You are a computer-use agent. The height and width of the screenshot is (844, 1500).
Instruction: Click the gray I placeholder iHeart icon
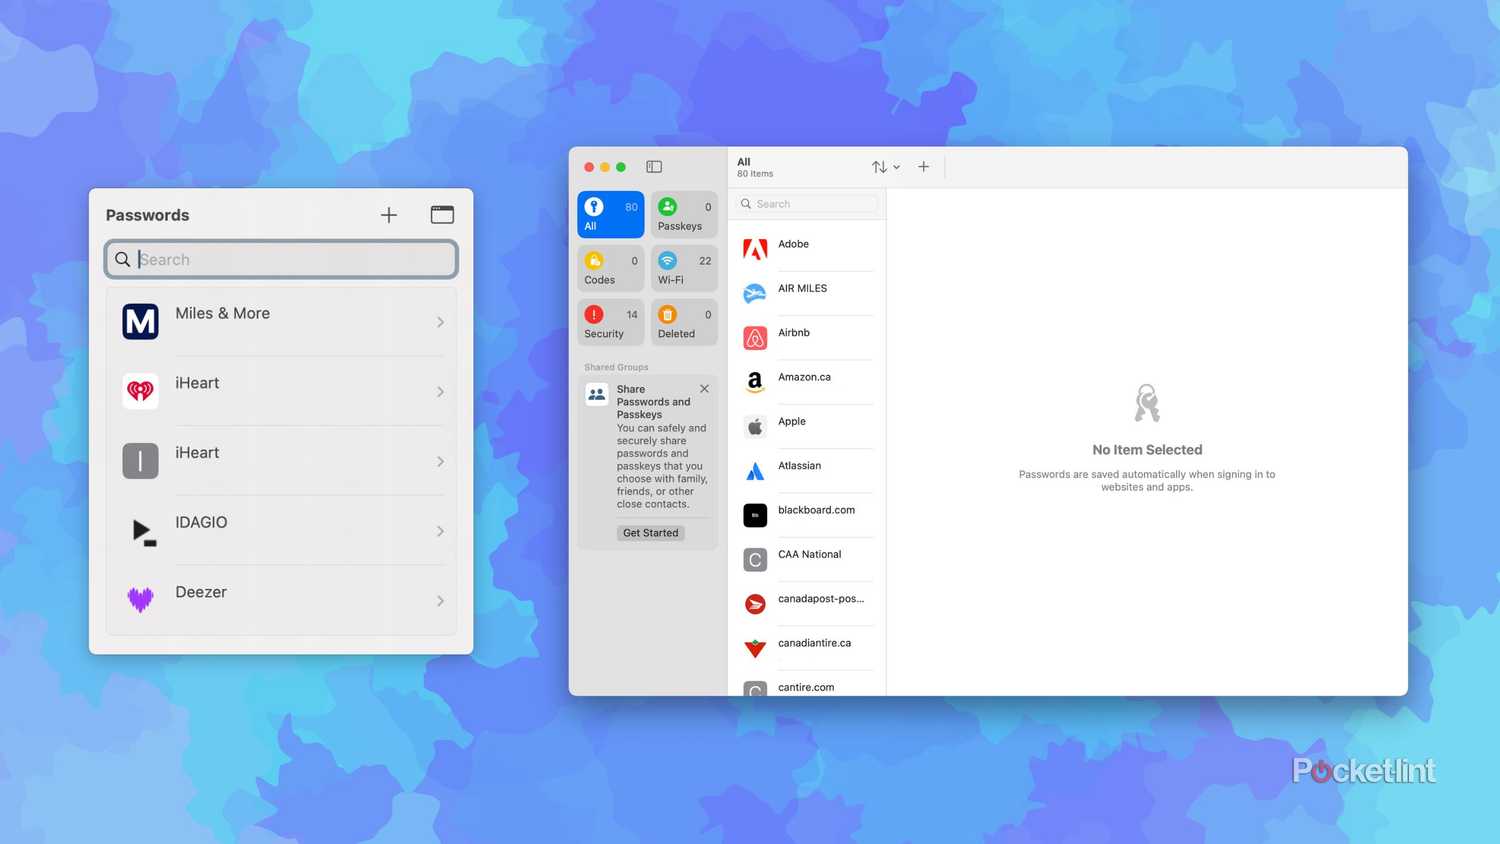140,461
